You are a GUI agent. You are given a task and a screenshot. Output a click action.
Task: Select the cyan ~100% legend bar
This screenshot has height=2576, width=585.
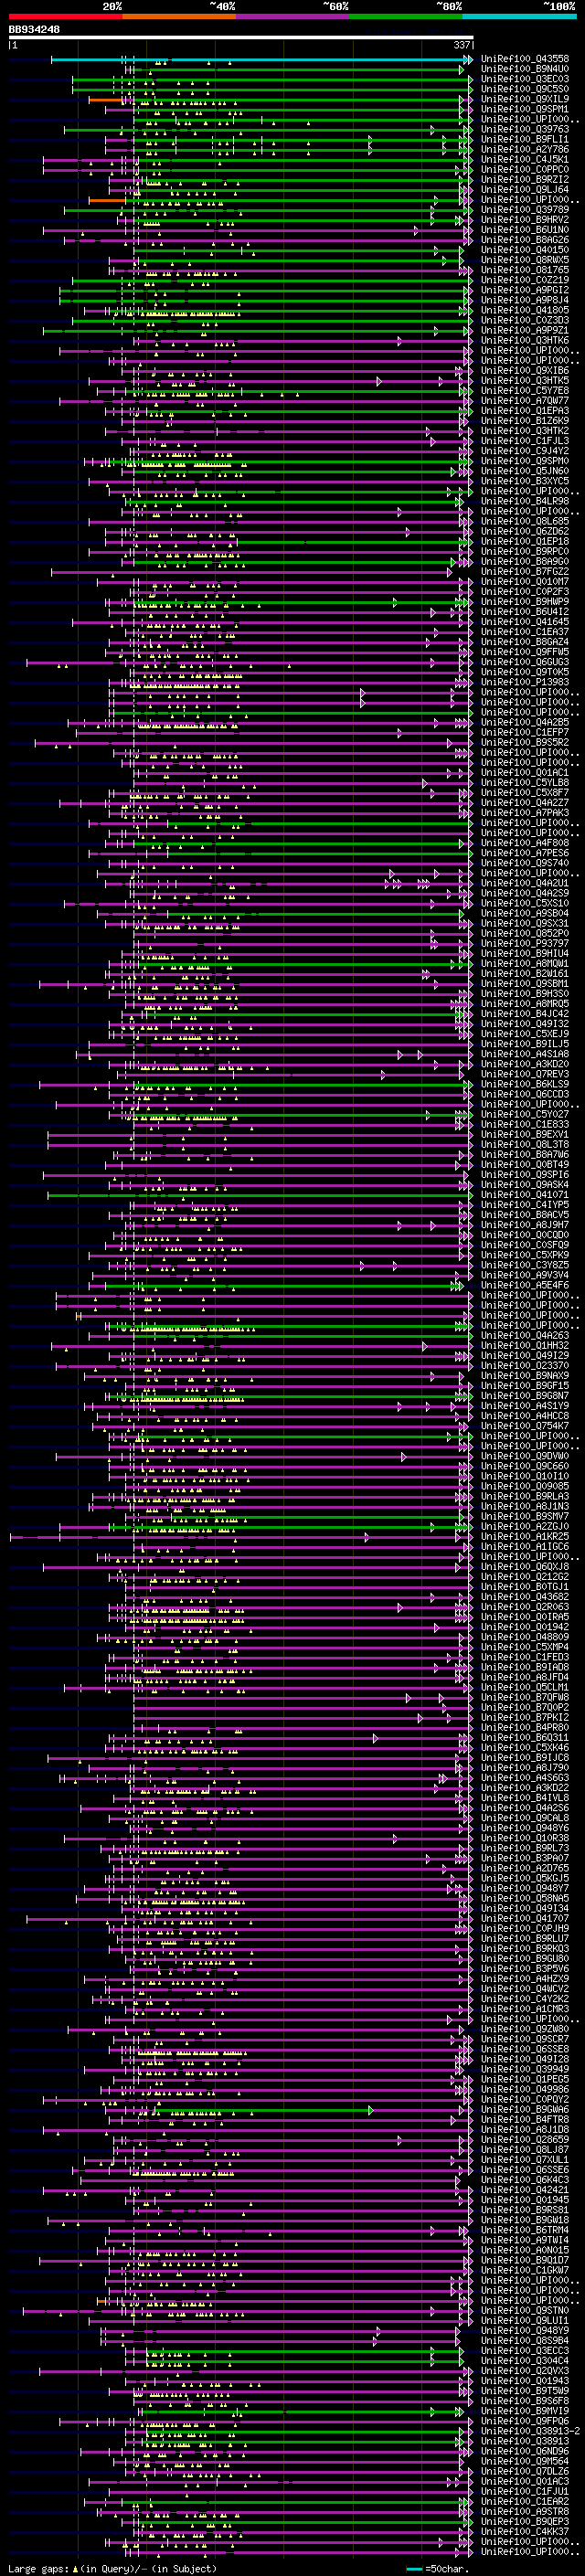[x=519, y=17]
